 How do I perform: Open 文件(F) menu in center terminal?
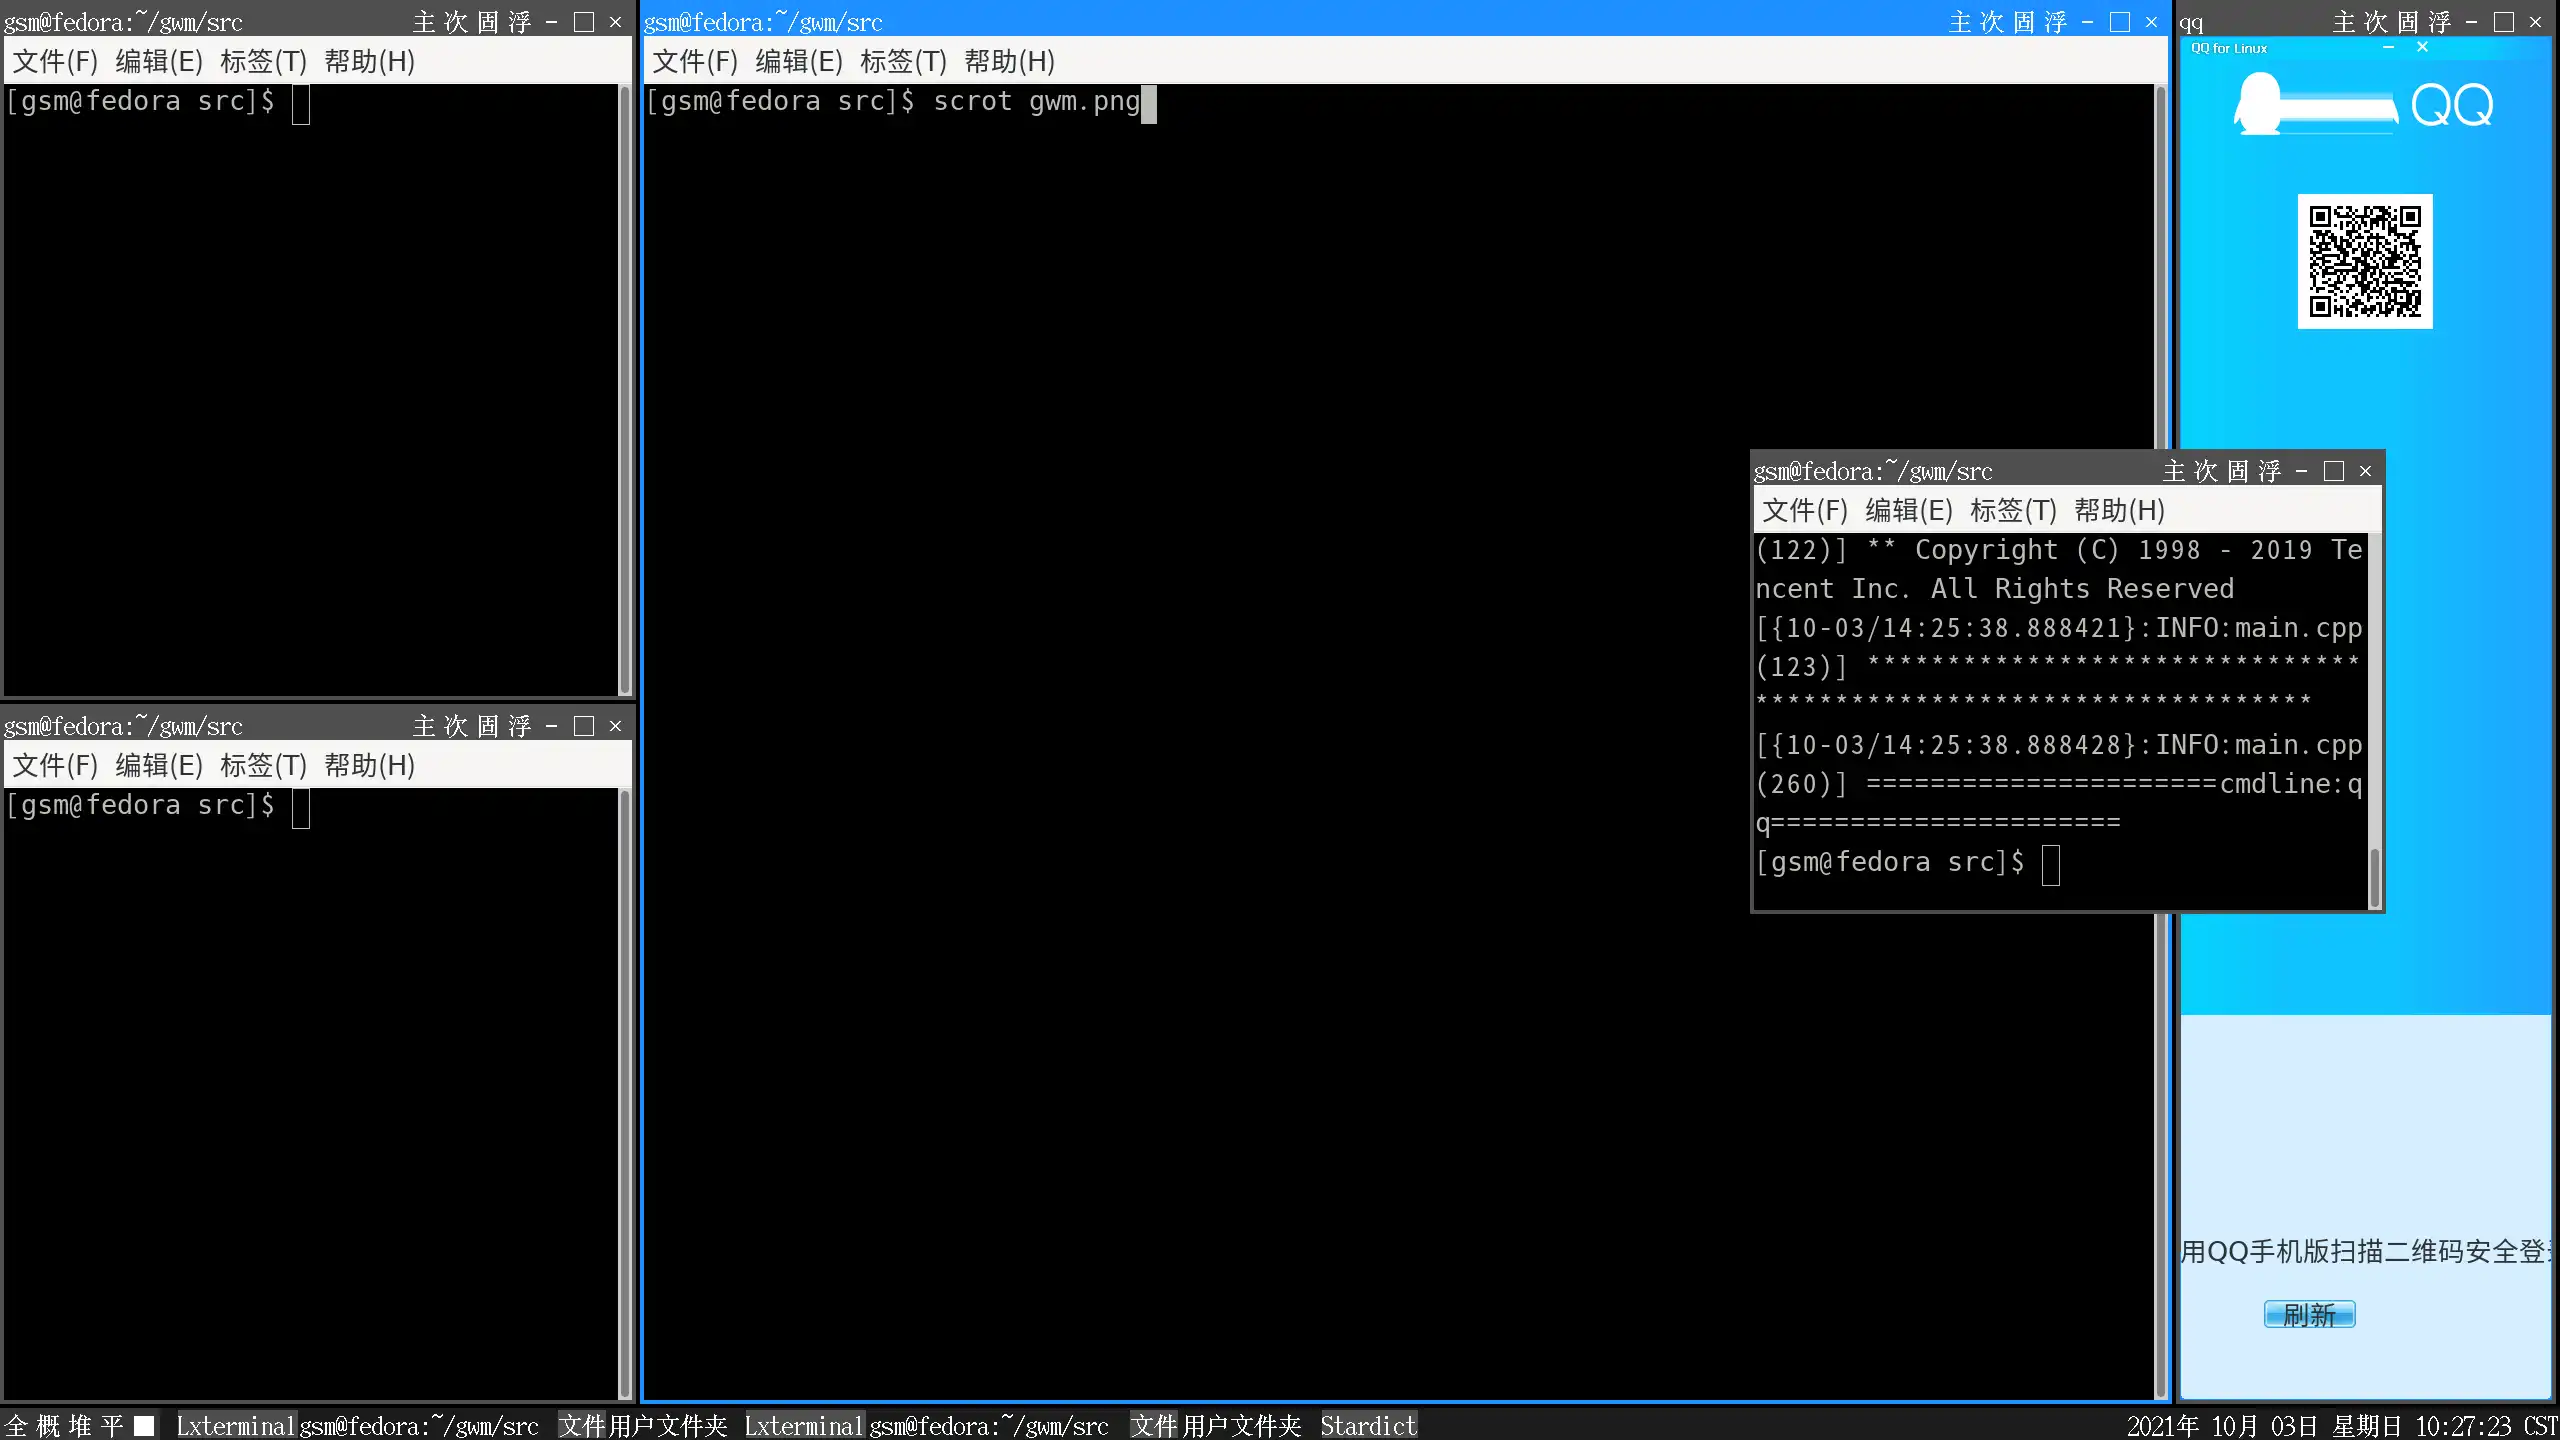tap(695, 62)
